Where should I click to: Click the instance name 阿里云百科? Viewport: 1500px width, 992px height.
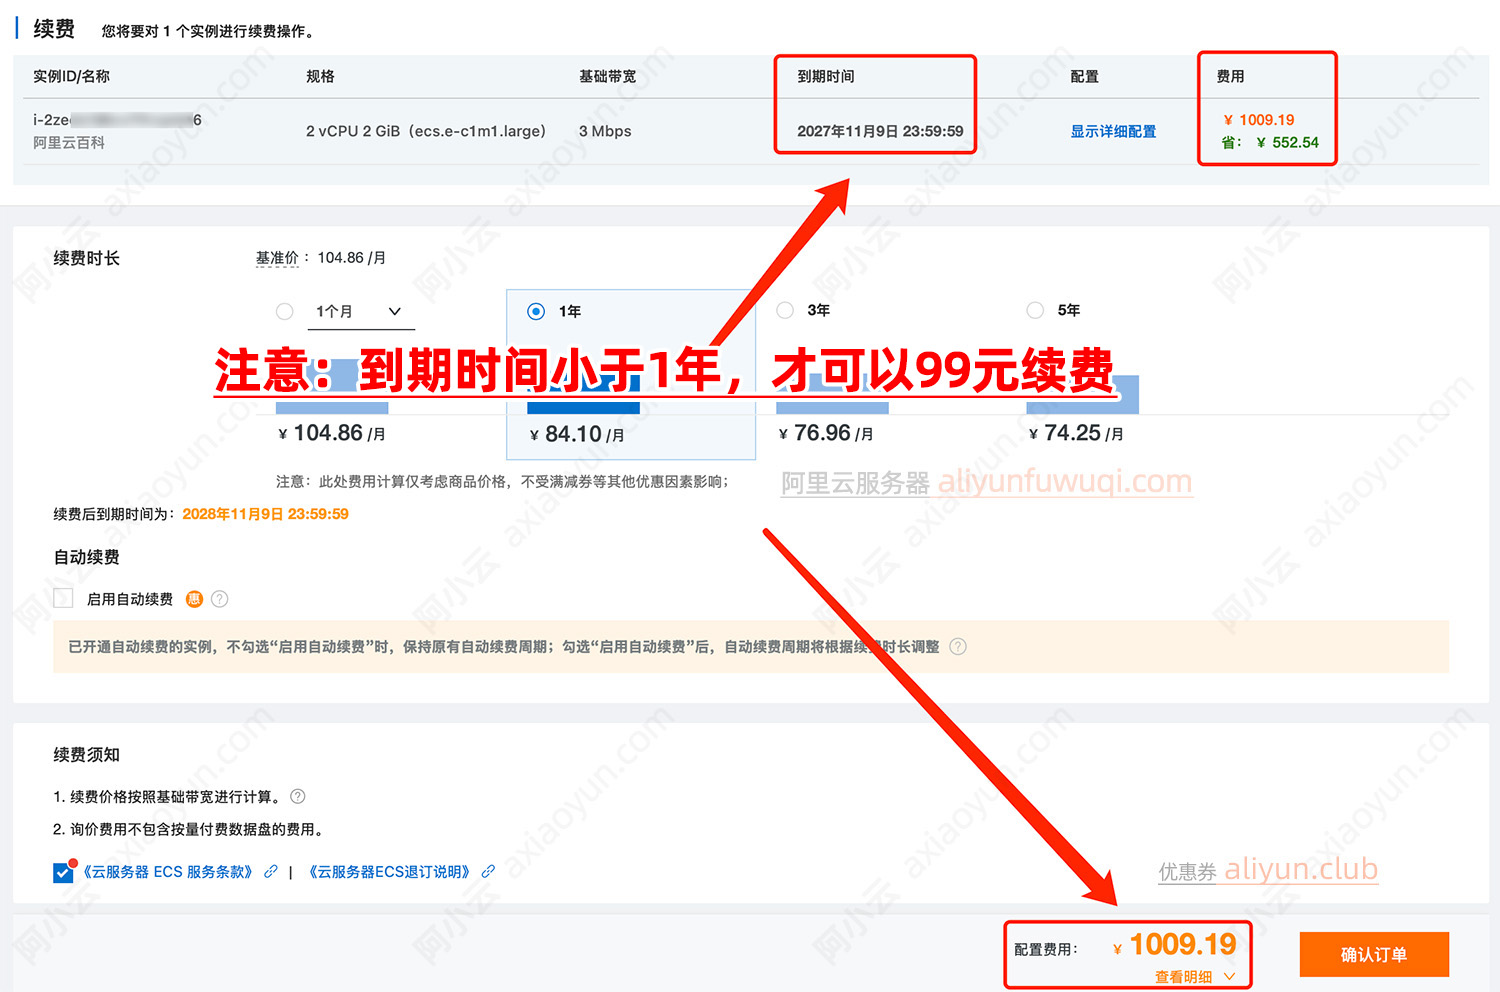[x=69, y=143]
